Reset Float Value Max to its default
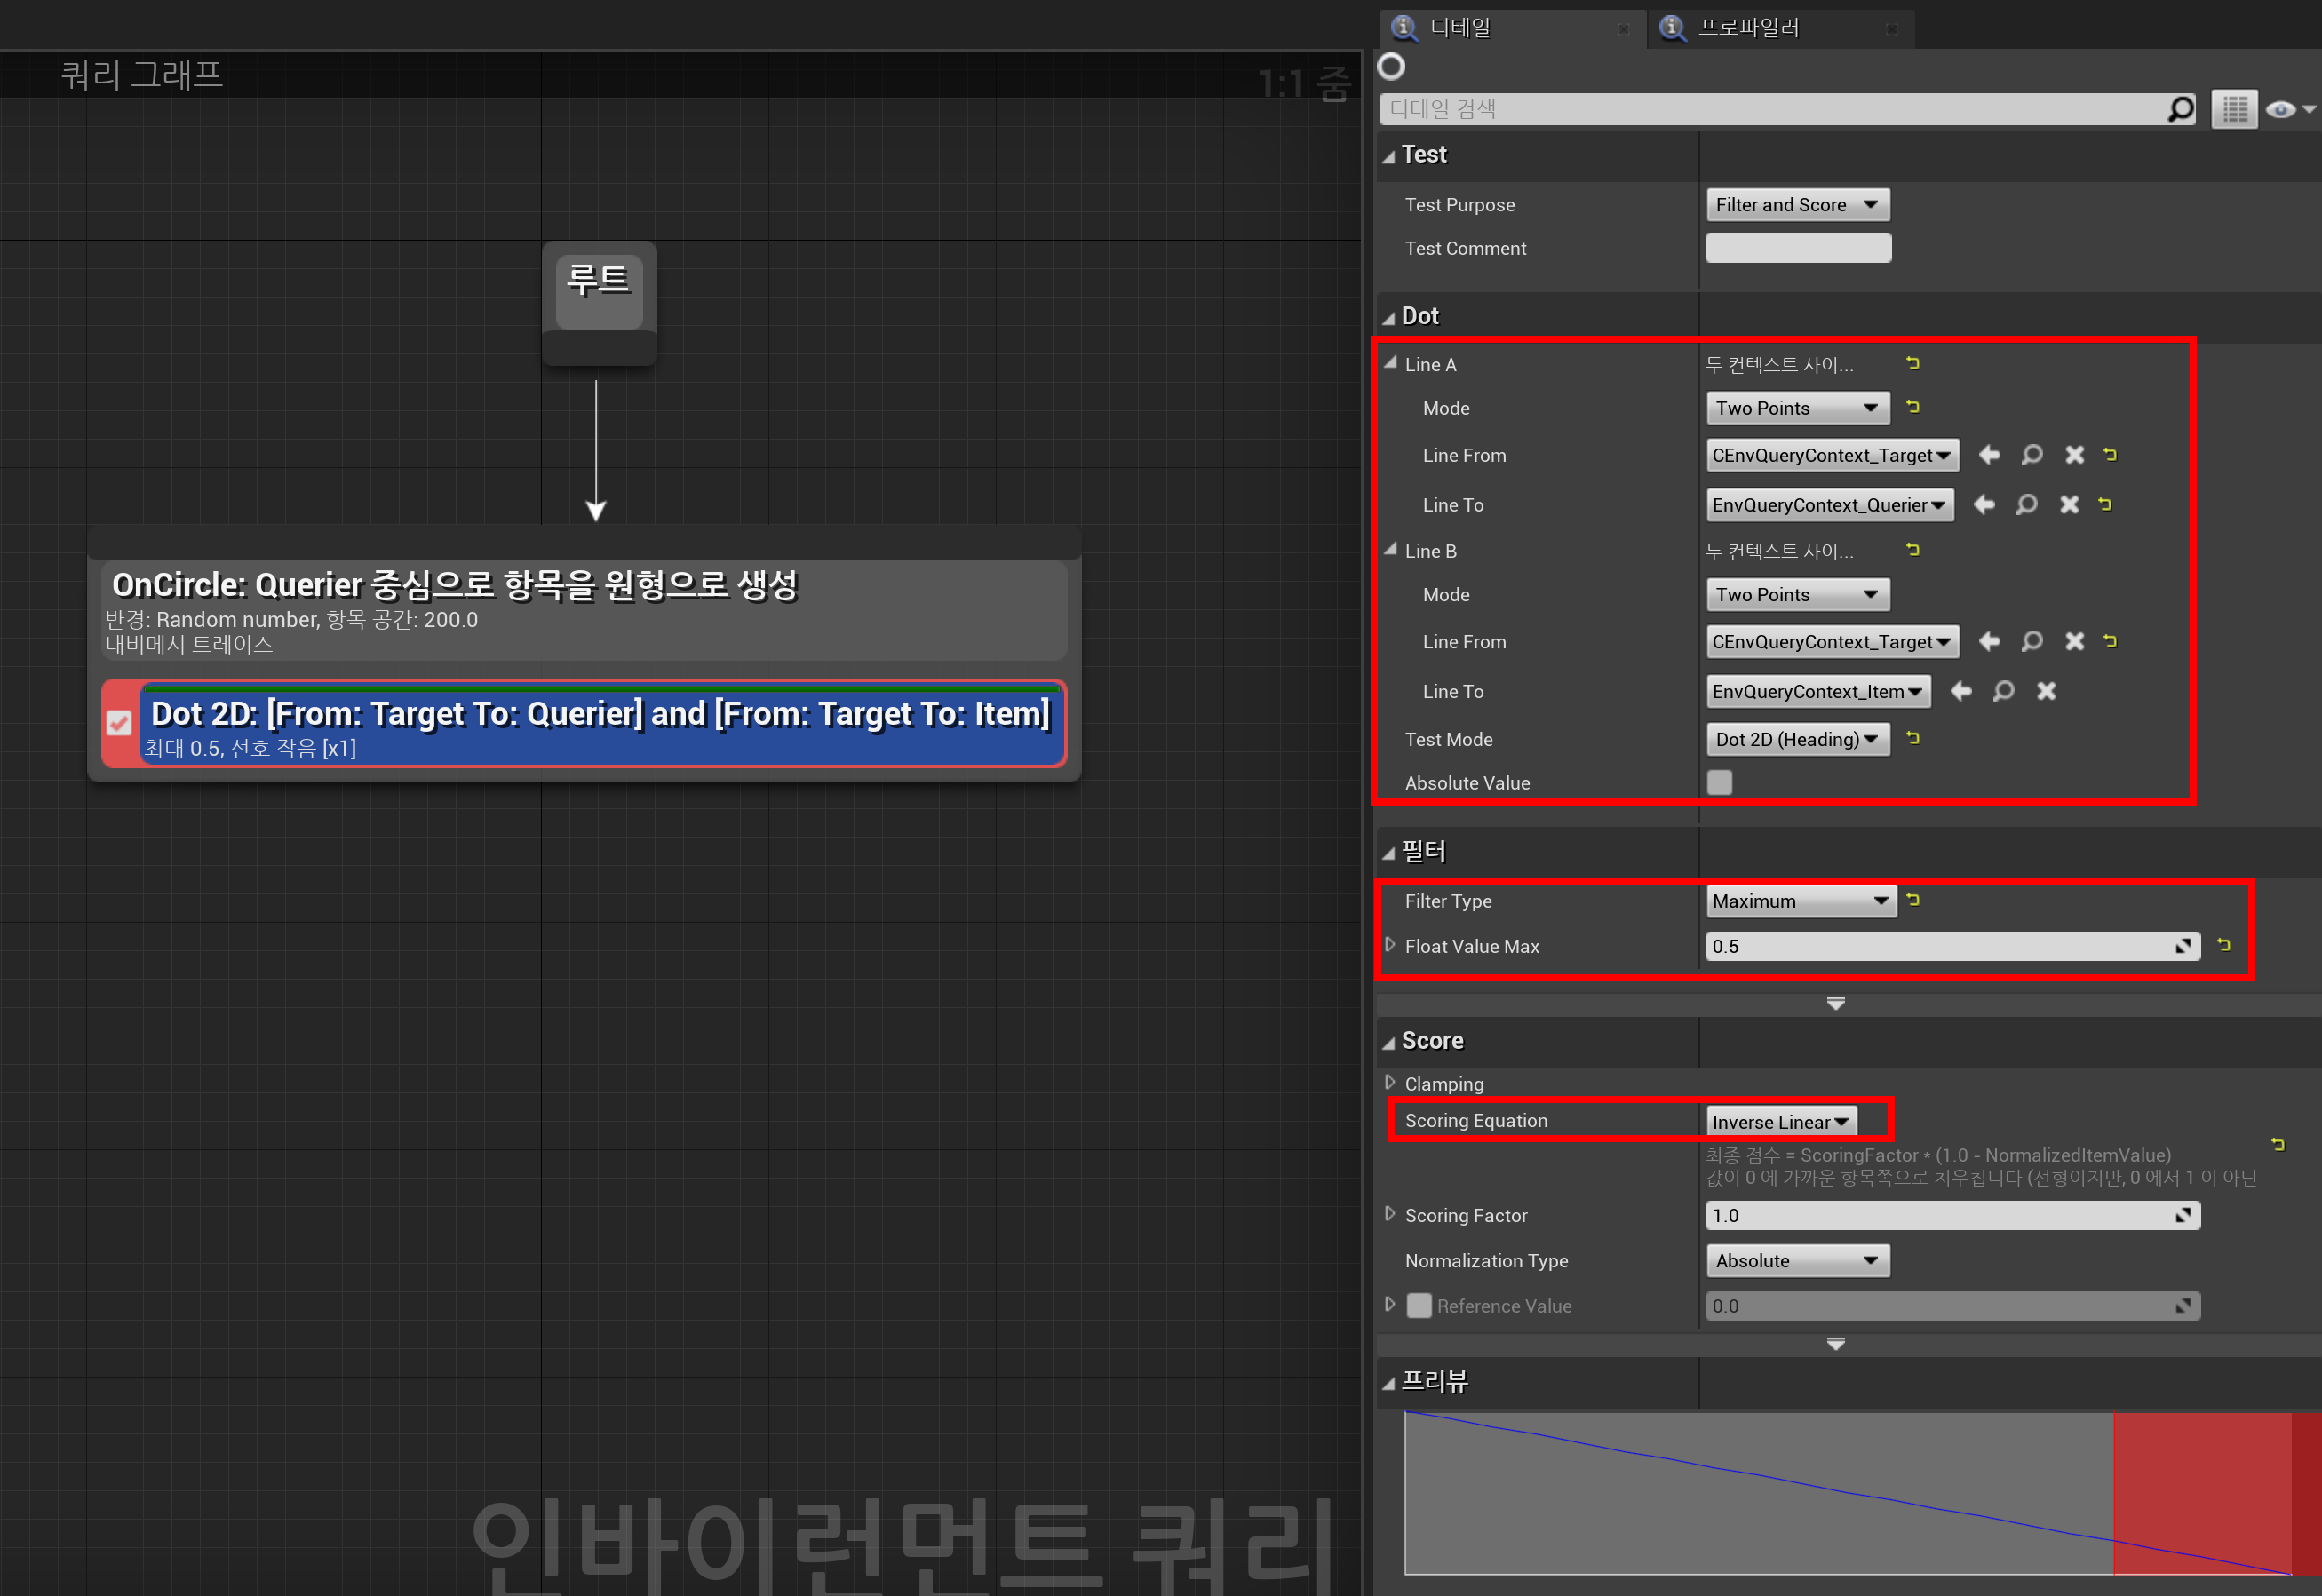Screen dimensions: 2322x1596 2223,945
